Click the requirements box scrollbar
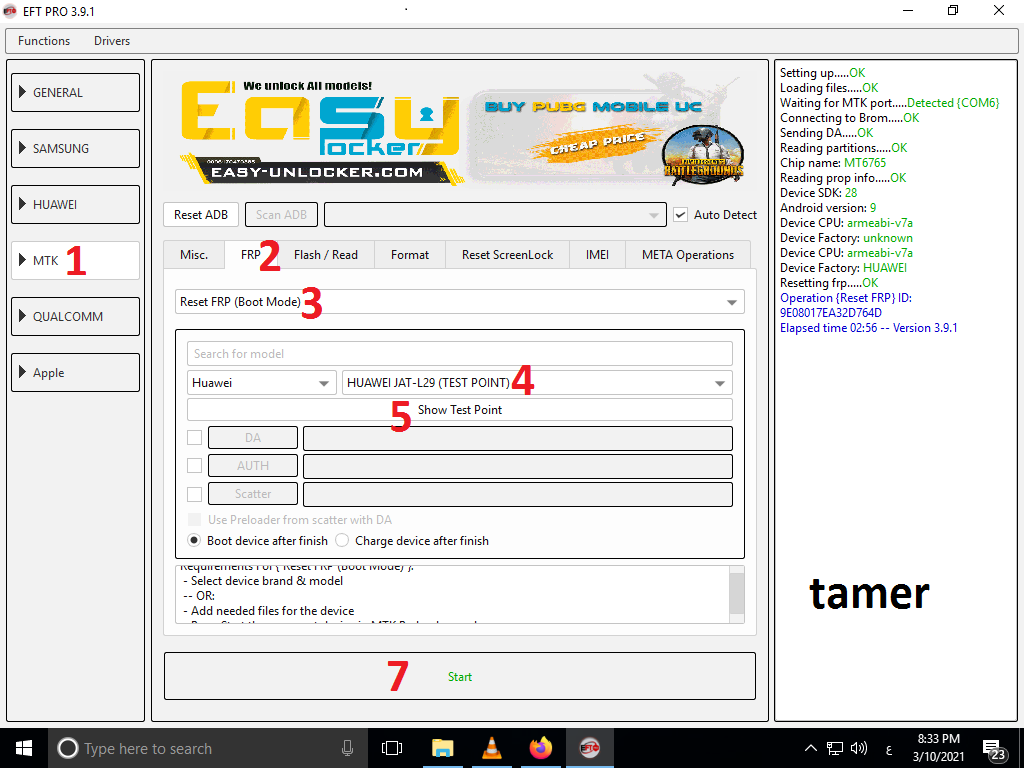 [737, 594]
